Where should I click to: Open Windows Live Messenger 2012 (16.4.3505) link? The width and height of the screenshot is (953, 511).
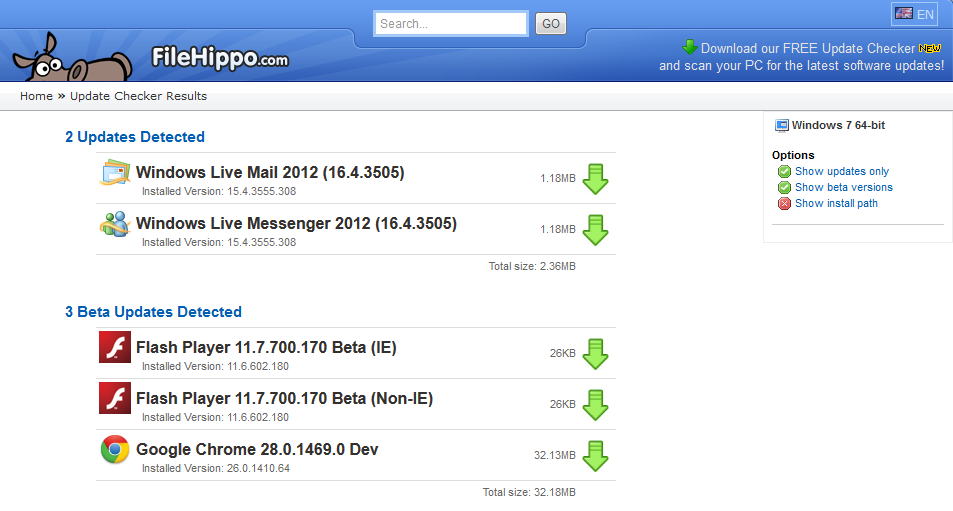point(296,224)
